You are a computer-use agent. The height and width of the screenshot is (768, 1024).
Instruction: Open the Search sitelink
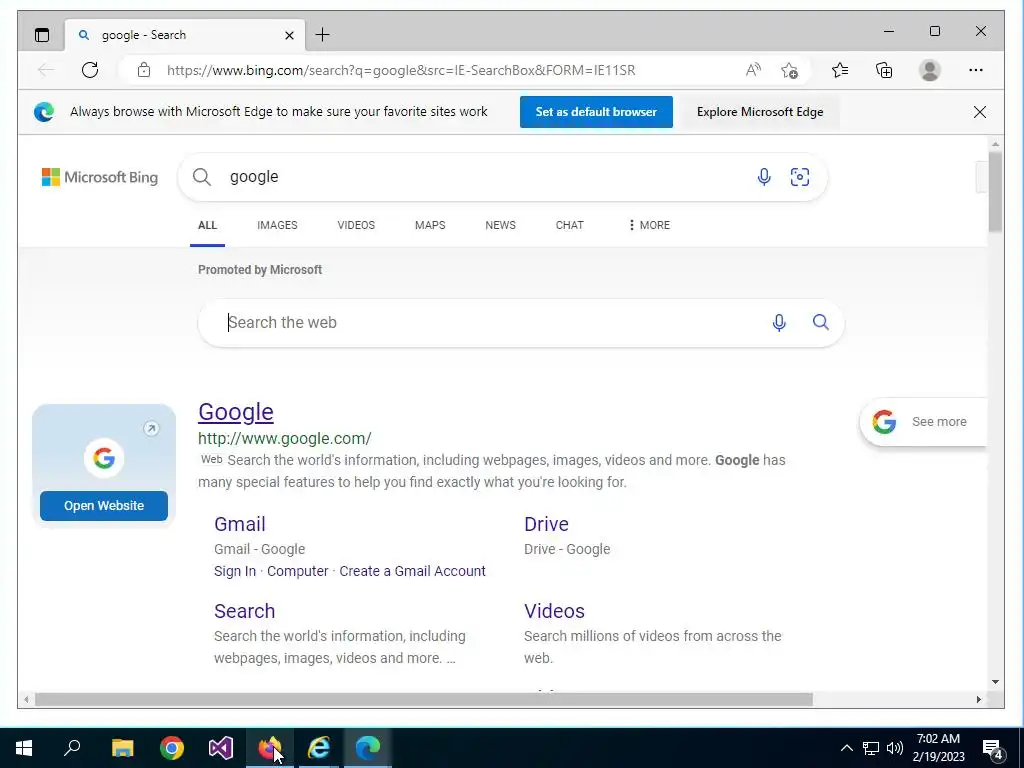tap(245, 611)
